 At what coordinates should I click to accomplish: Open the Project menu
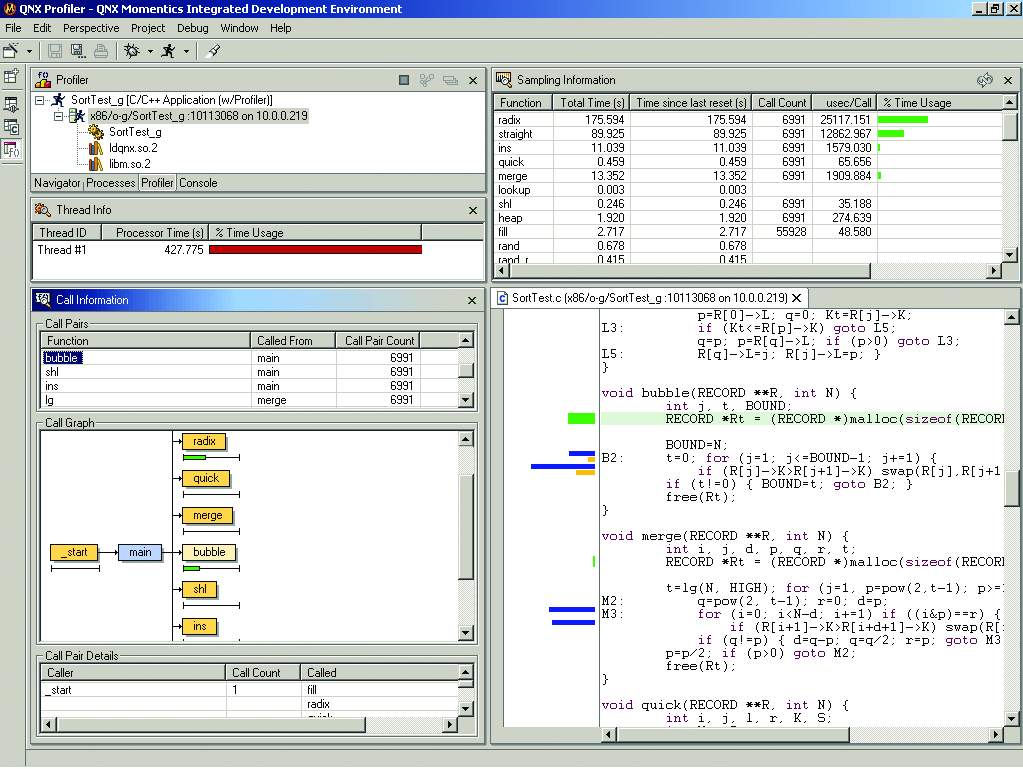[147, 28]
